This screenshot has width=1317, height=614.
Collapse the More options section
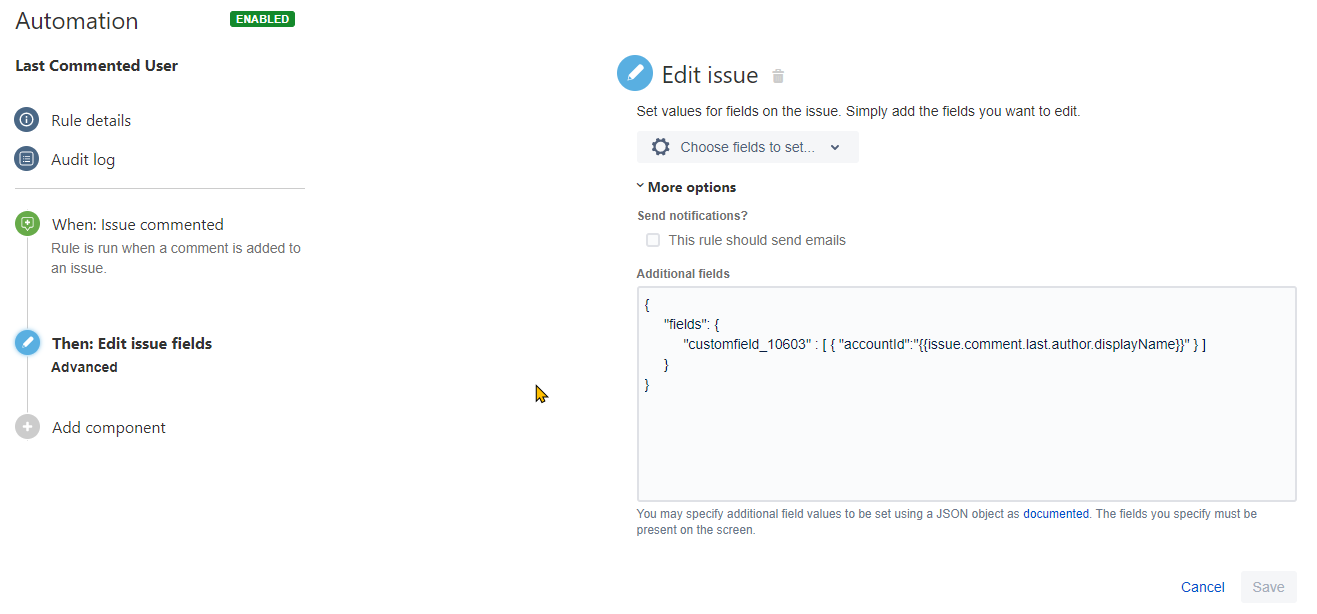pyautogui.click(x=686, y=187)
